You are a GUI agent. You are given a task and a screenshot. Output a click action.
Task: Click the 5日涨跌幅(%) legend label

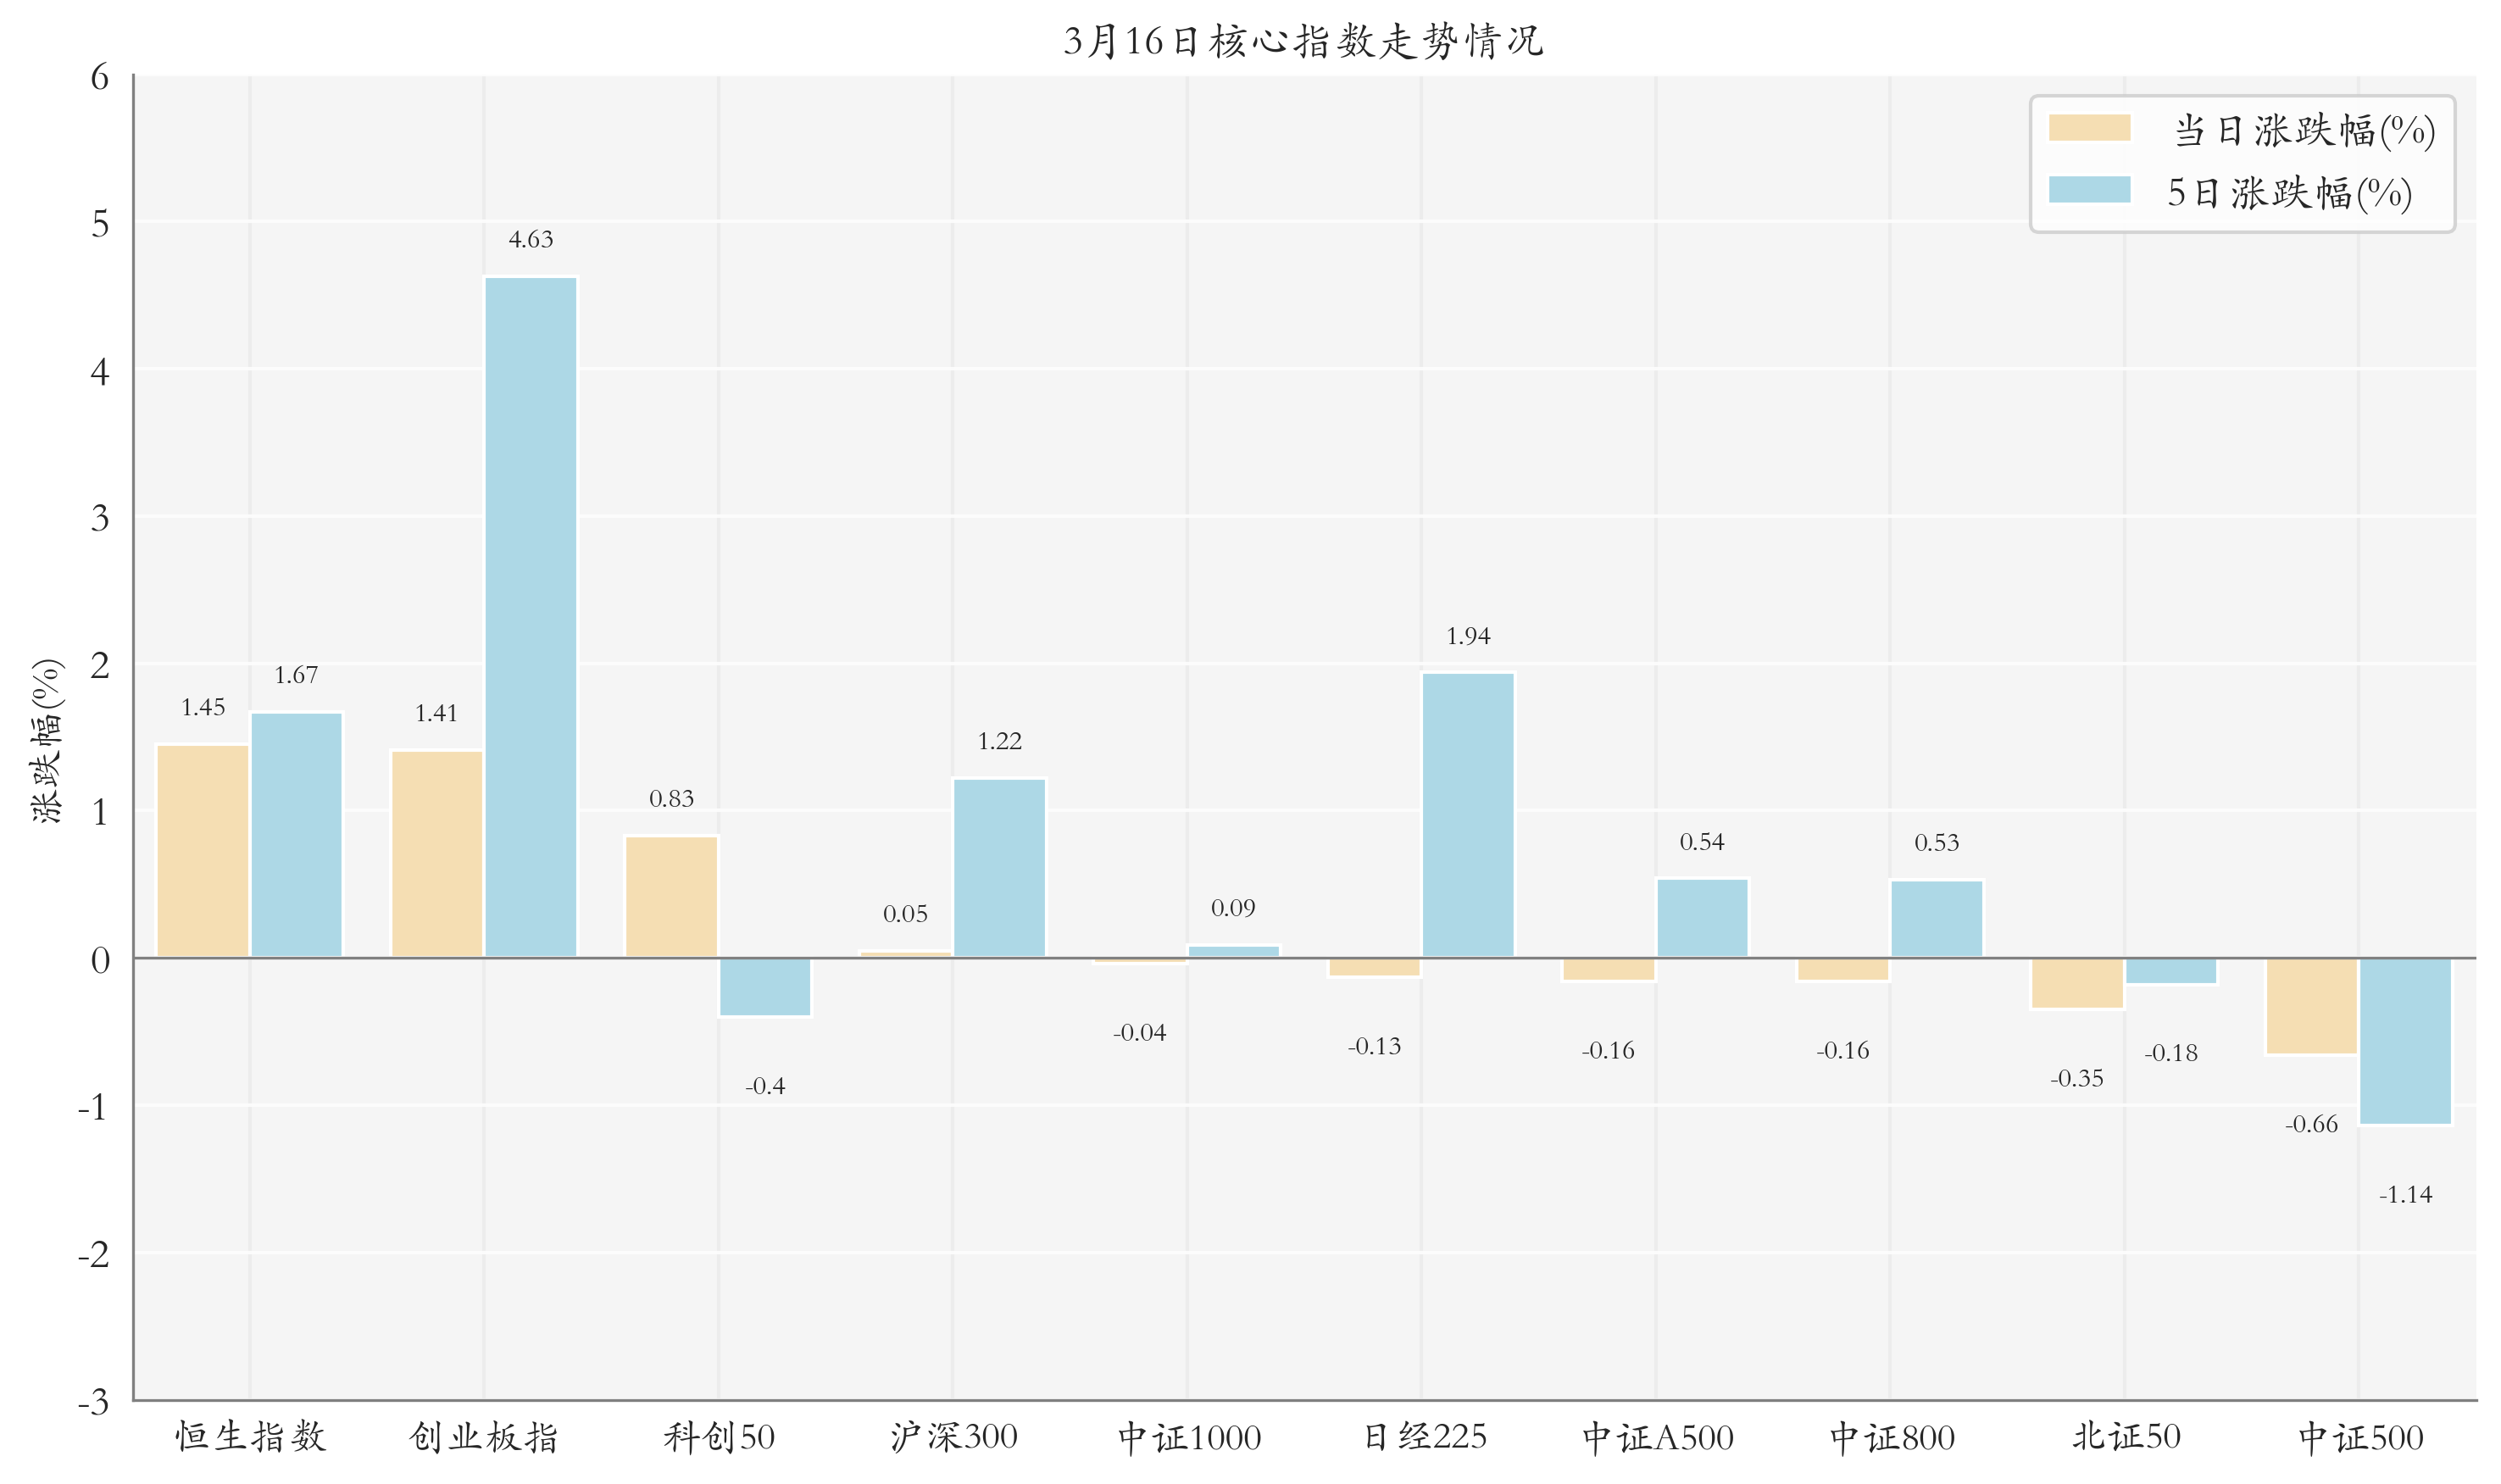point(2288,193)
